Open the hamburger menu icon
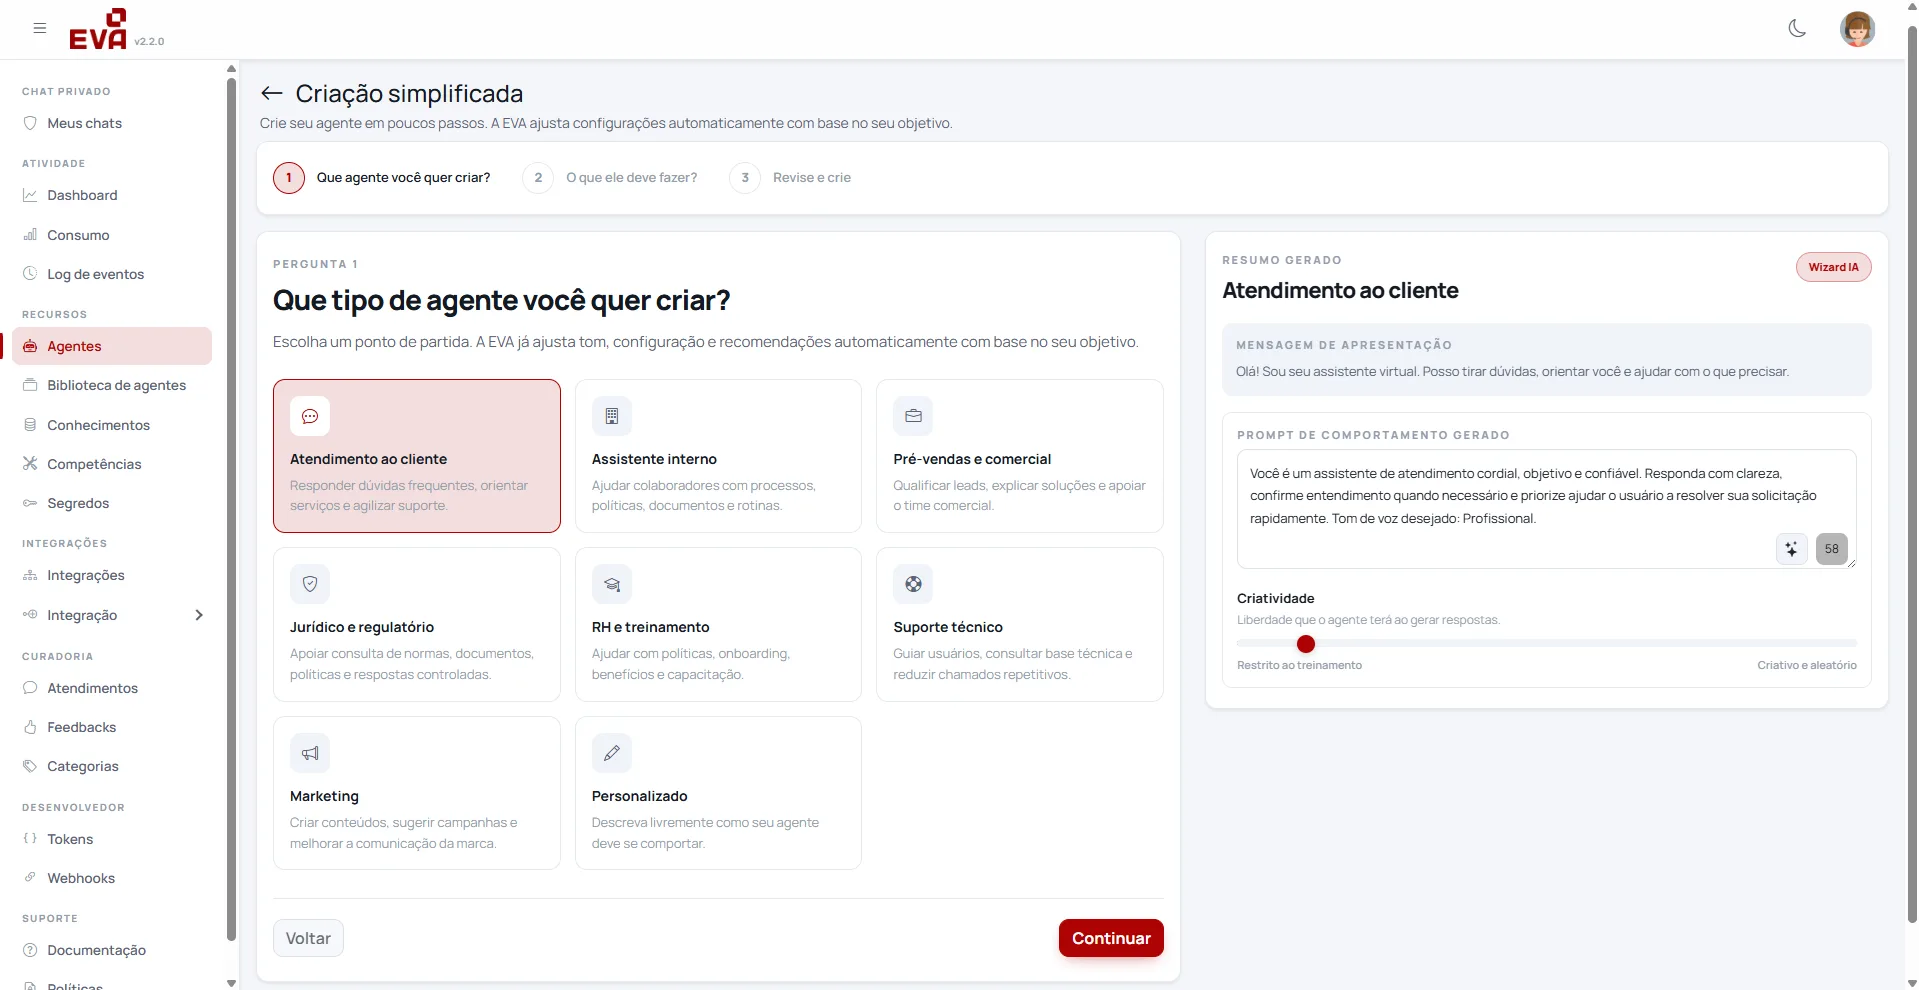 tap(40, 28)
